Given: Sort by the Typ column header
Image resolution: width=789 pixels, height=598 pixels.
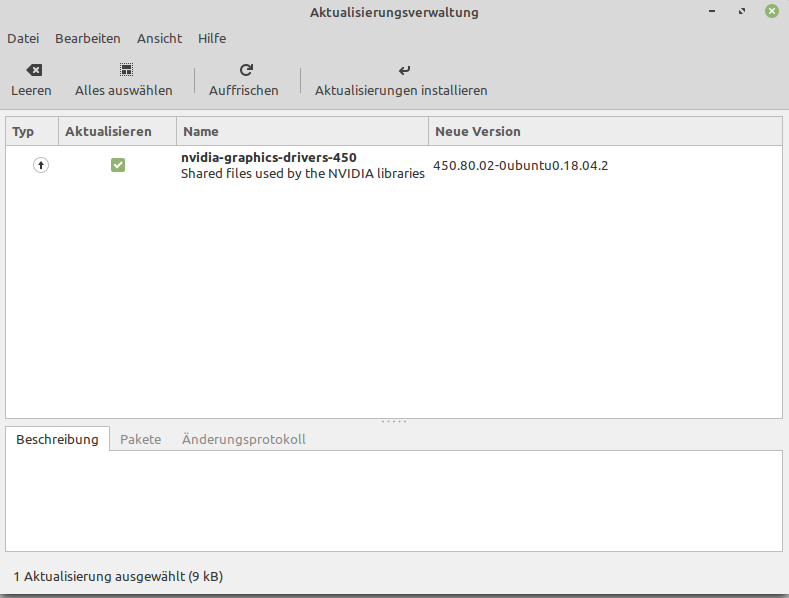Looking at the screenshot, I should (32, 131).
